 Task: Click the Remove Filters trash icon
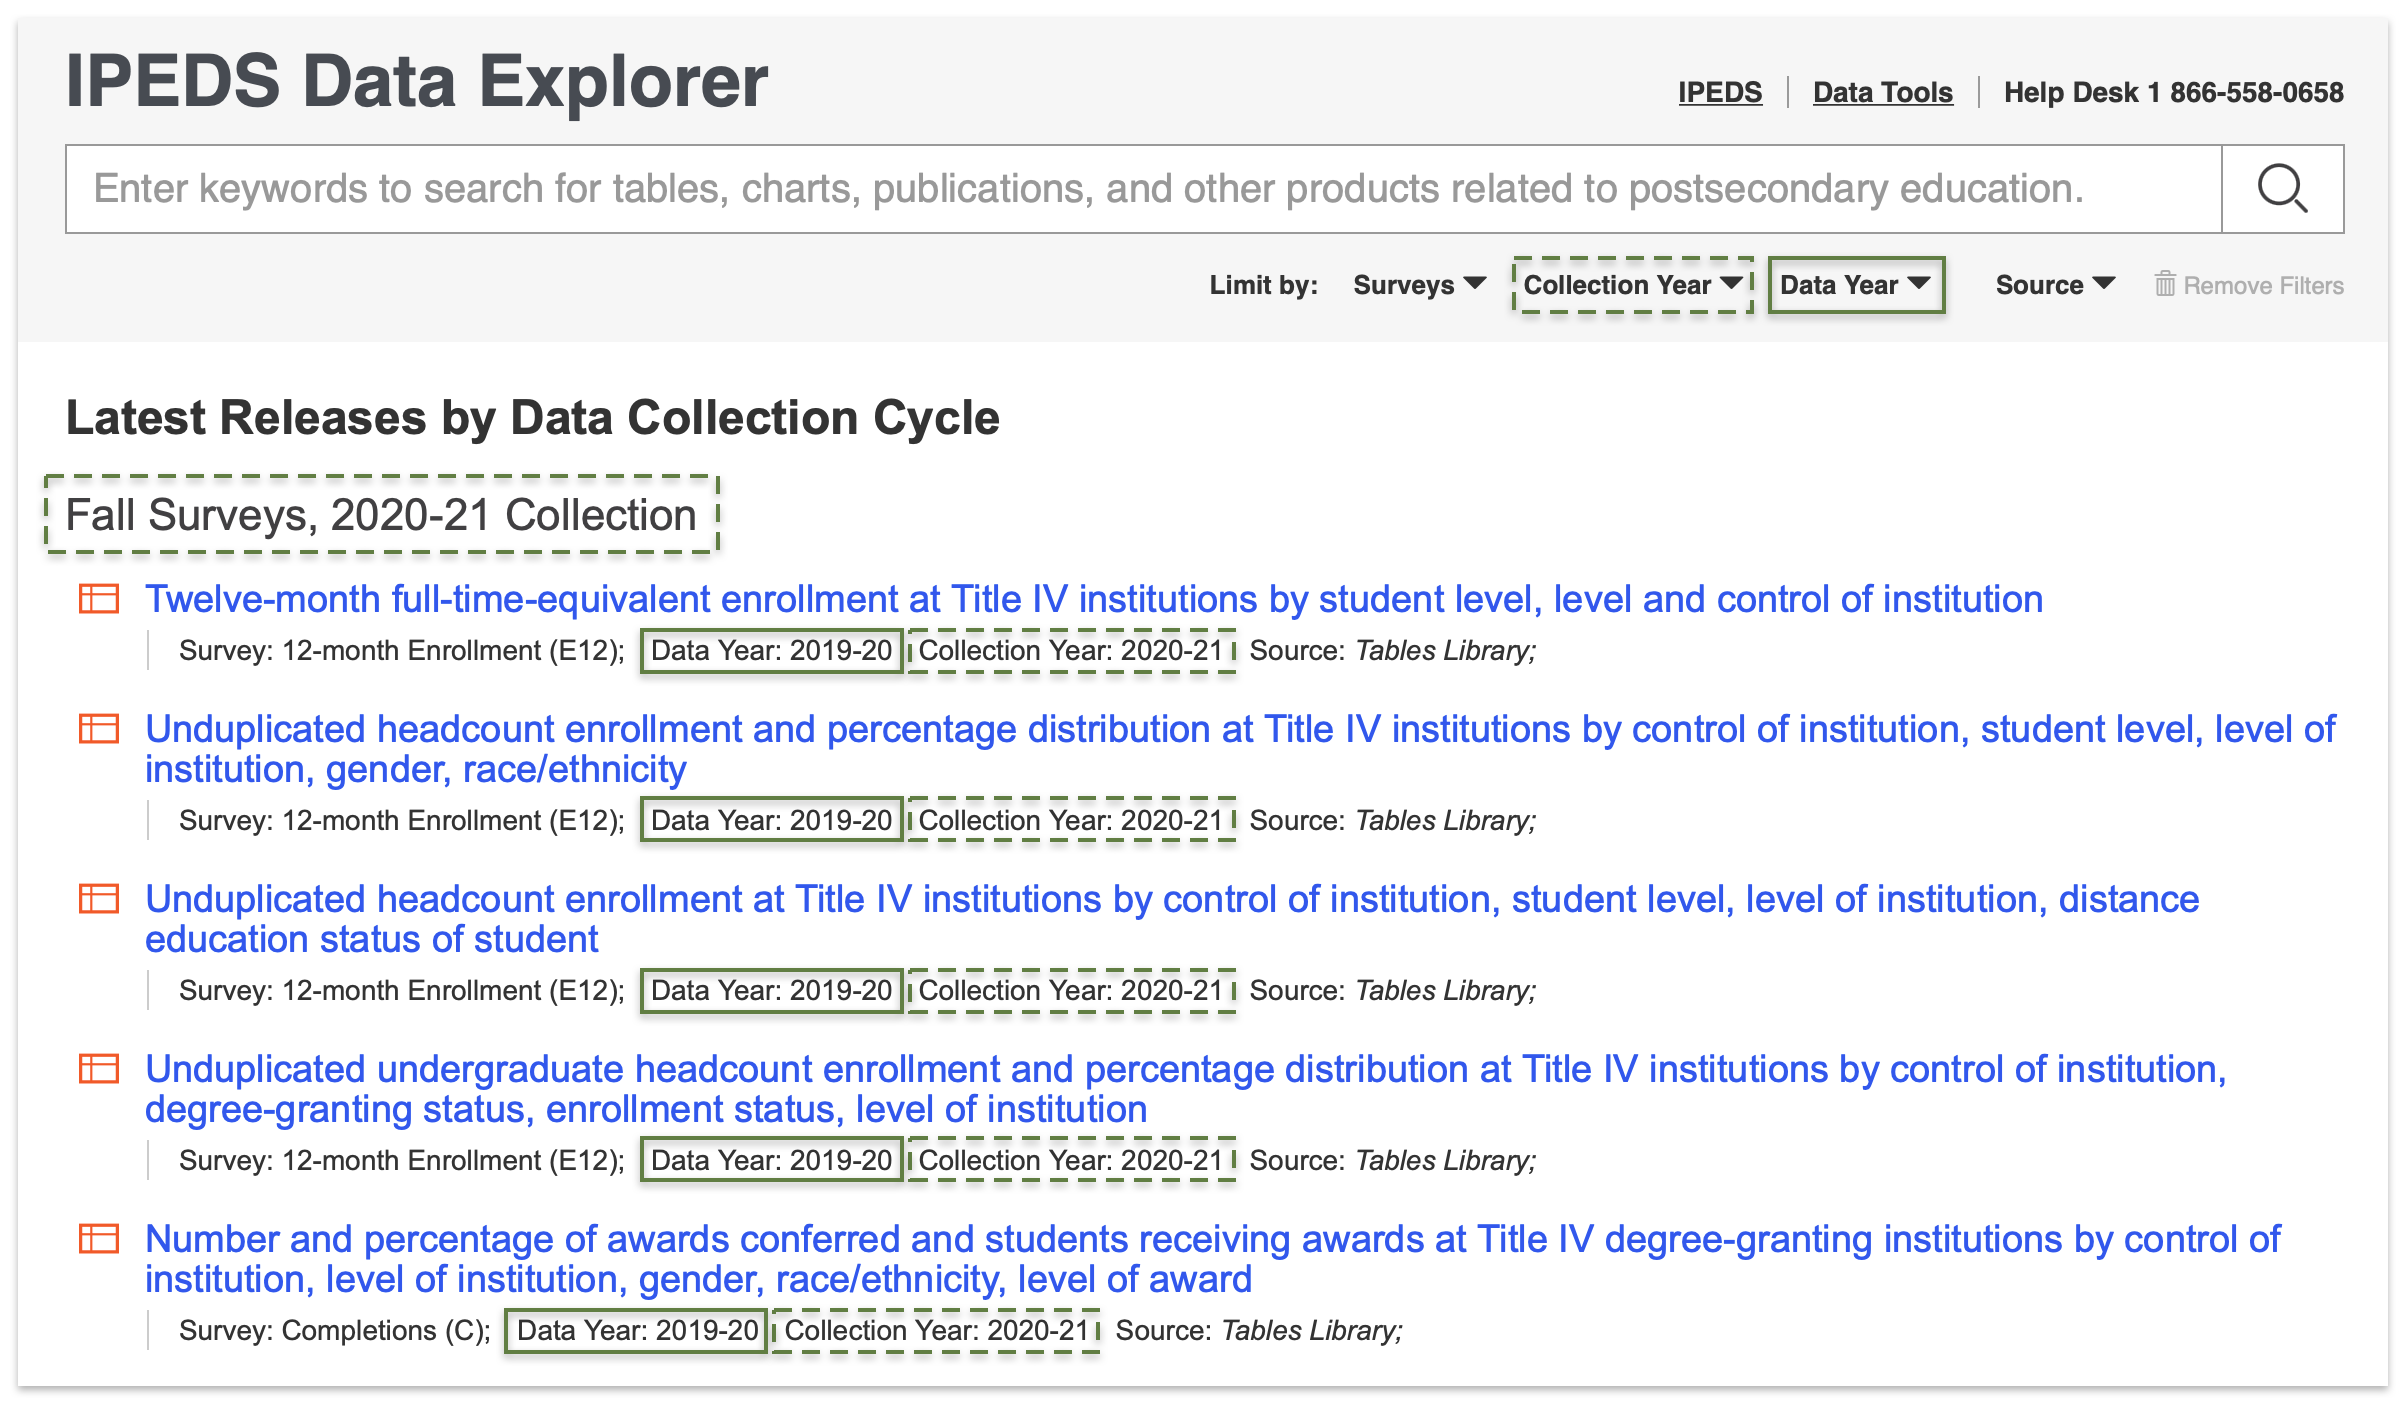2165,285
